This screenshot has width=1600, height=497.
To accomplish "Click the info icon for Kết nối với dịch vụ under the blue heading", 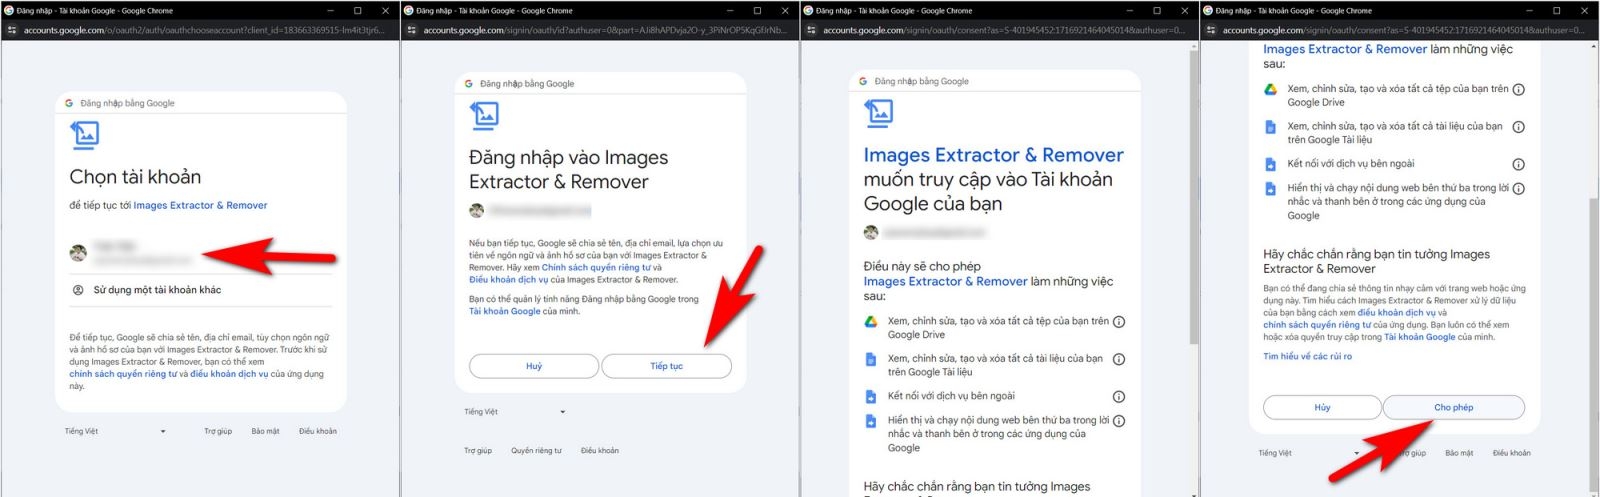I will [x=1119, y=397].
